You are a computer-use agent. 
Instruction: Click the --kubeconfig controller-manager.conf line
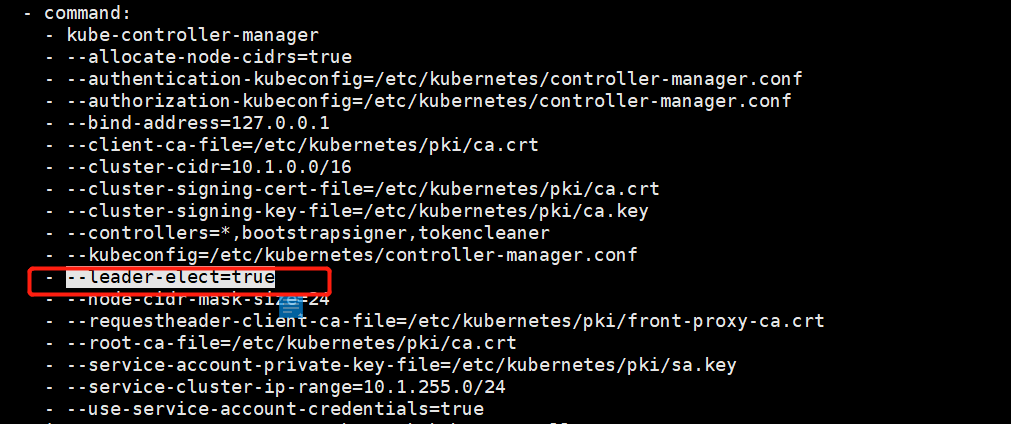(x=352, y=255)
